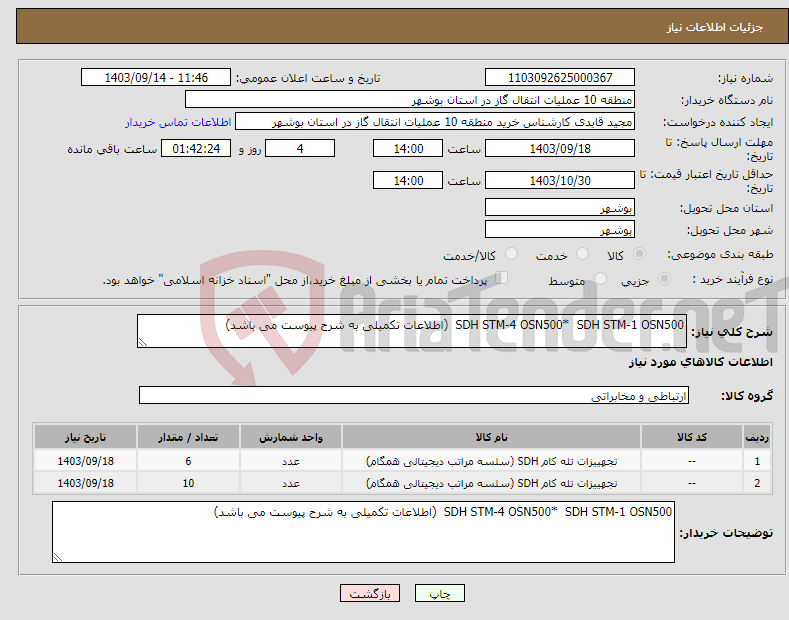The image size is (789, 620).
Task: Click the اطلاعات کالاهای مورد نیاز heading
Action: pos(700,362)
